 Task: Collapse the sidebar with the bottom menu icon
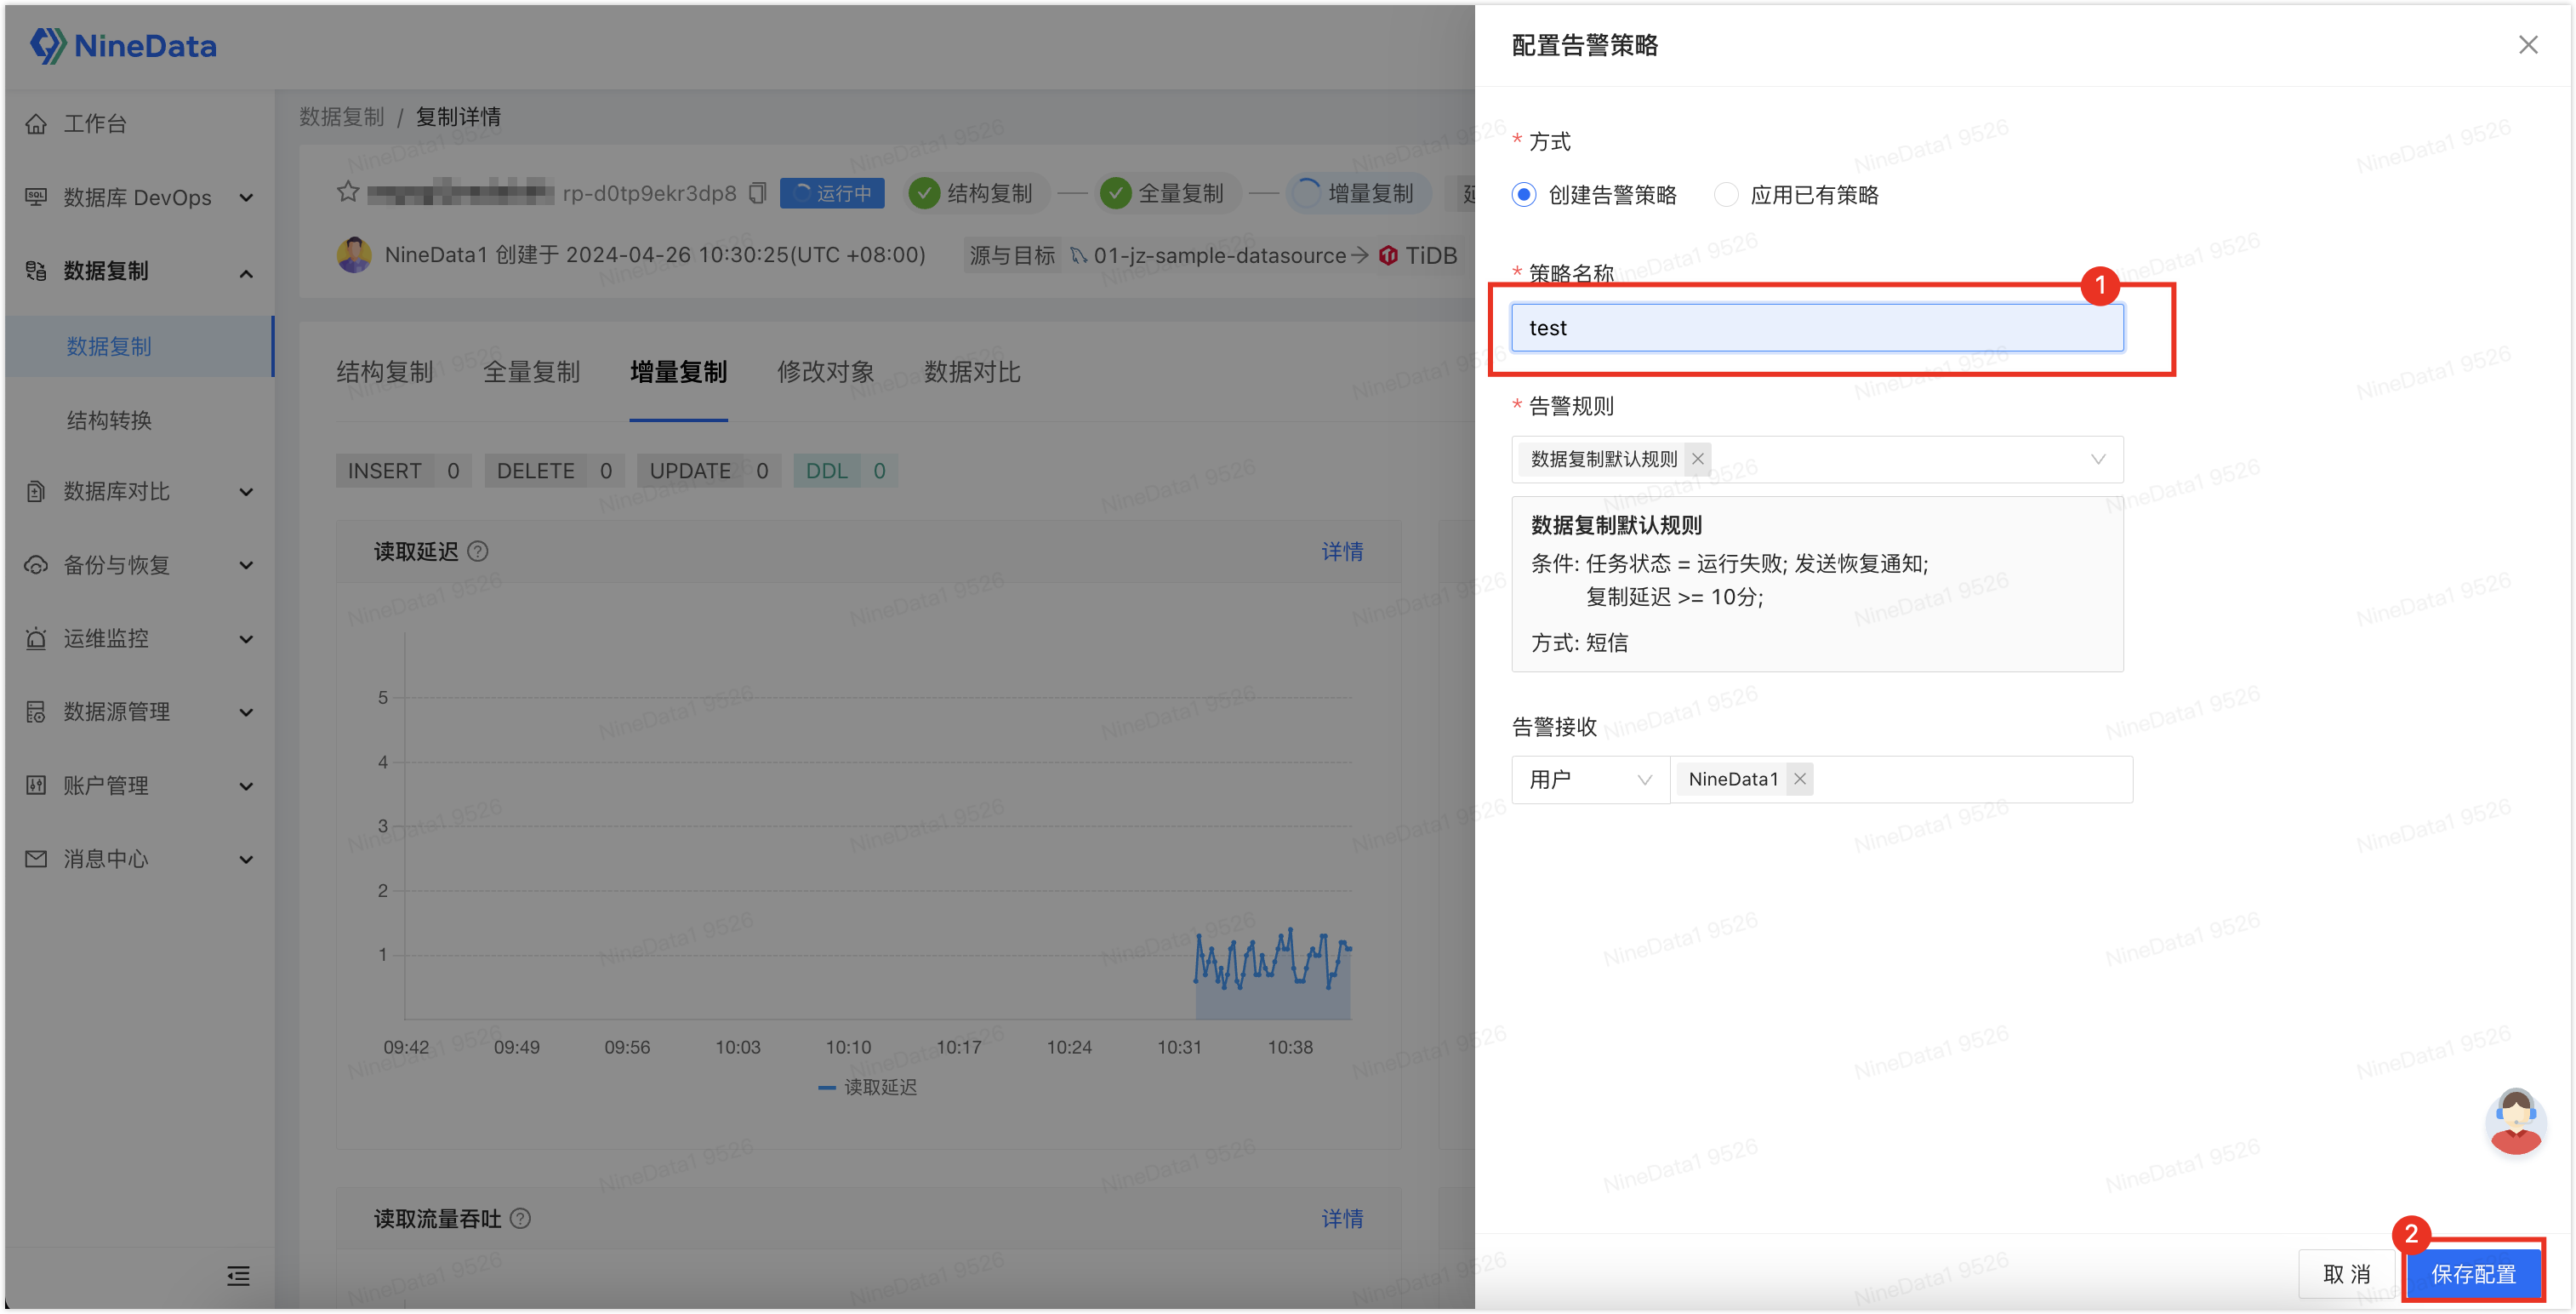tap(238, 1275)
